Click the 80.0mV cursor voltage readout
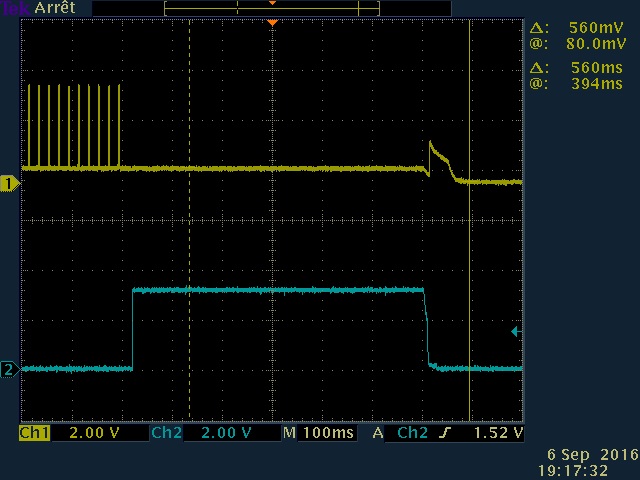This screenshot has height=480, width=640. (x=596, y=44)
